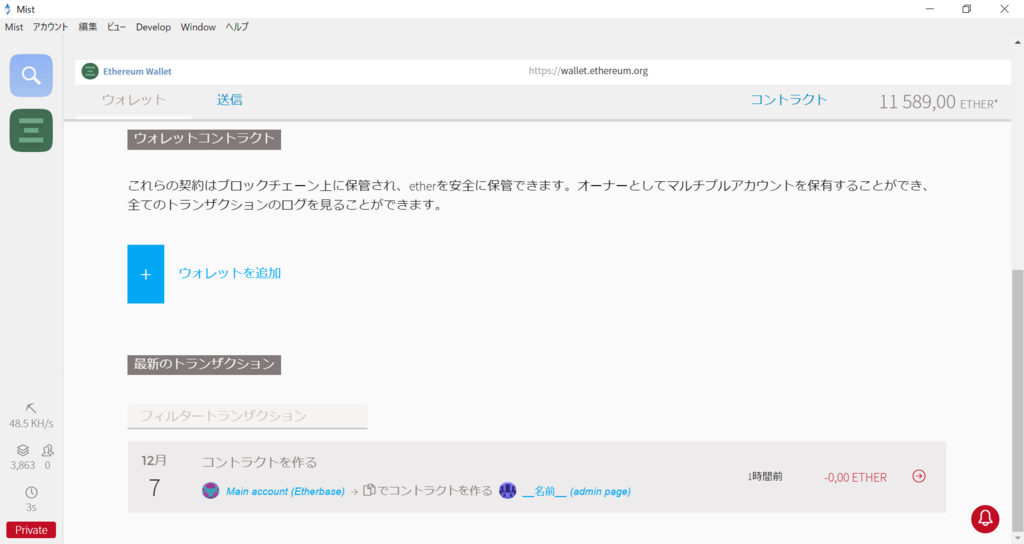Screen dimensions: 1024x544
Task: Click the last block clock icon
Action: click(31, 492)
